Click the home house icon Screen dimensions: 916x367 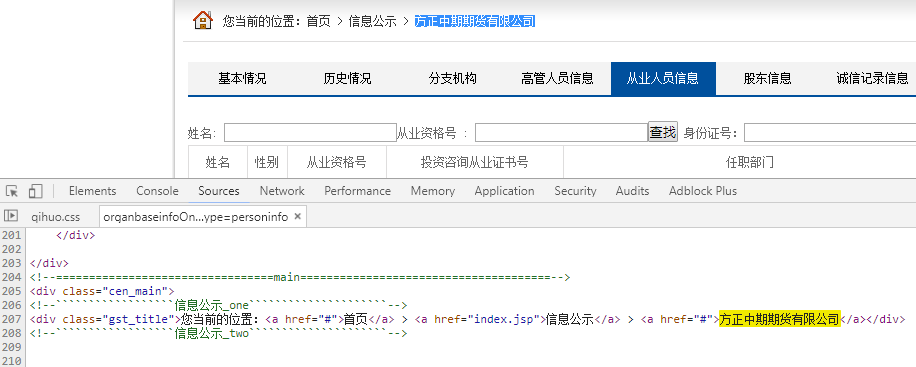203,20
